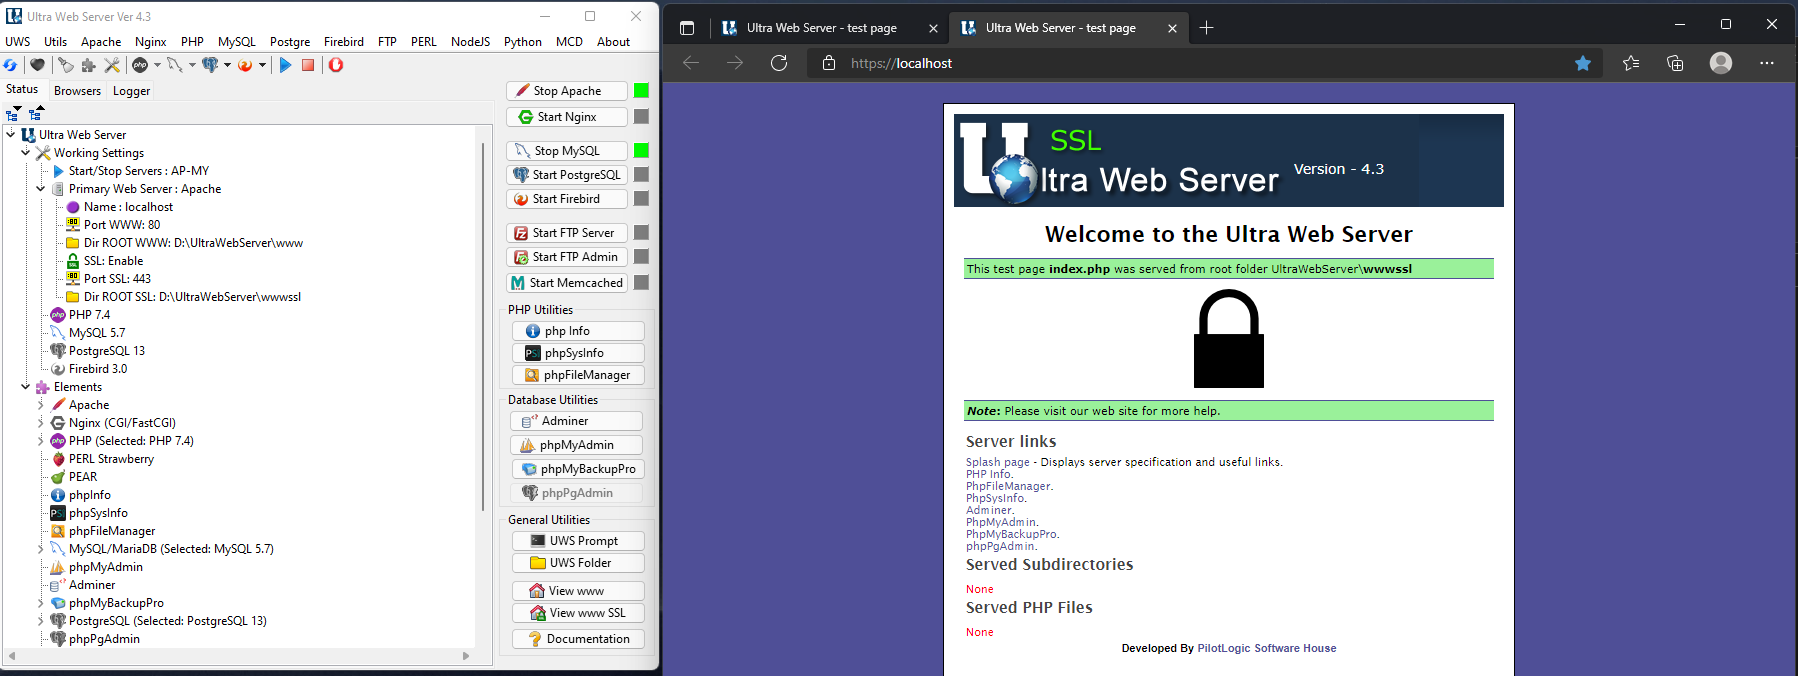Collapse the Working Settings tree node

coord(26,152)
